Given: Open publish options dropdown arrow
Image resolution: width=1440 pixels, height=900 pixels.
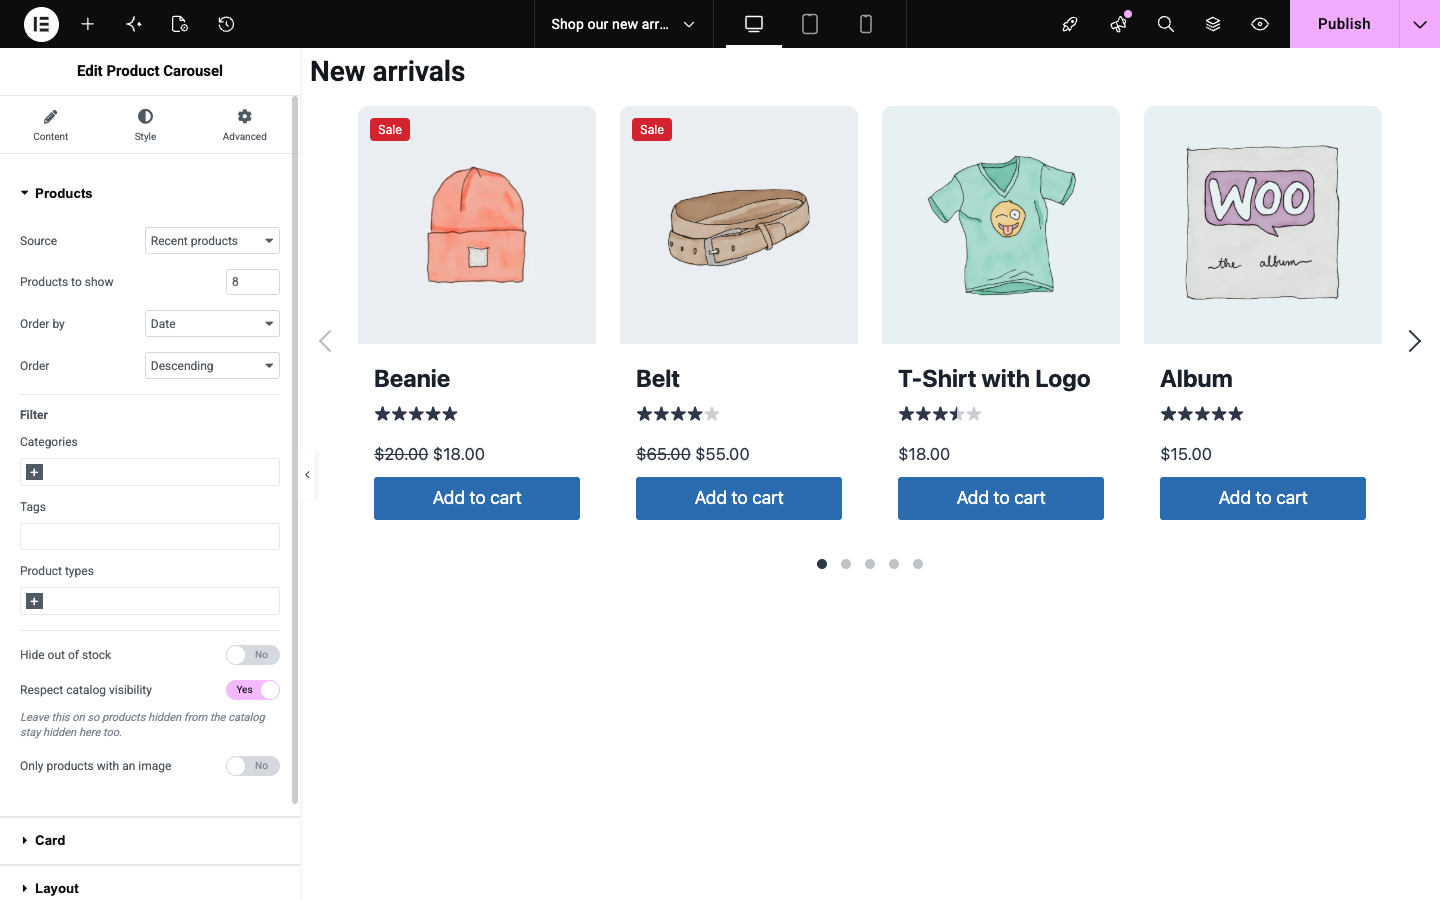Looking at the screenshot, I should pyautogui.click(x=1420, y=24).
